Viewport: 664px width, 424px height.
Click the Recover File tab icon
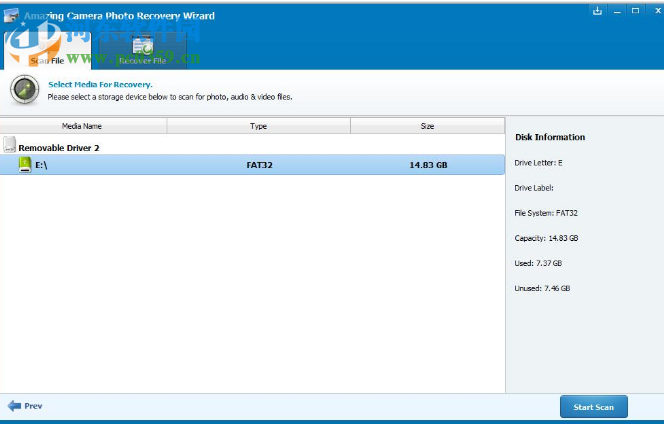pos(142,46)
